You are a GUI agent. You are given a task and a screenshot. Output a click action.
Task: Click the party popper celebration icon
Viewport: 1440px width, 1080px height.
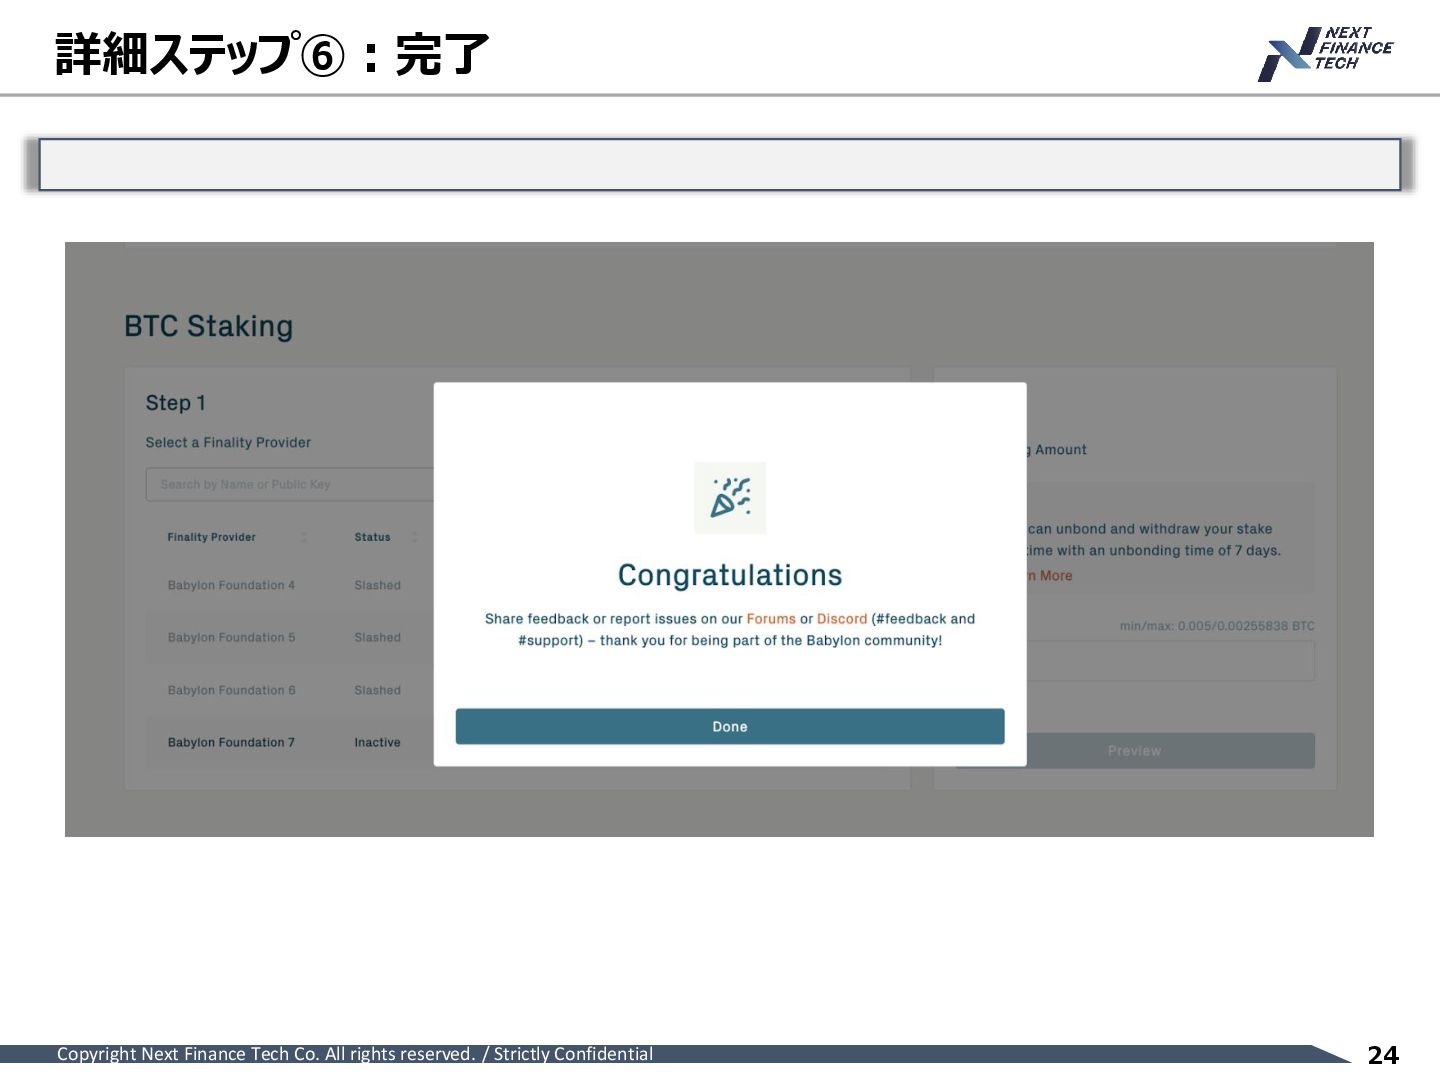click(730, 498)
